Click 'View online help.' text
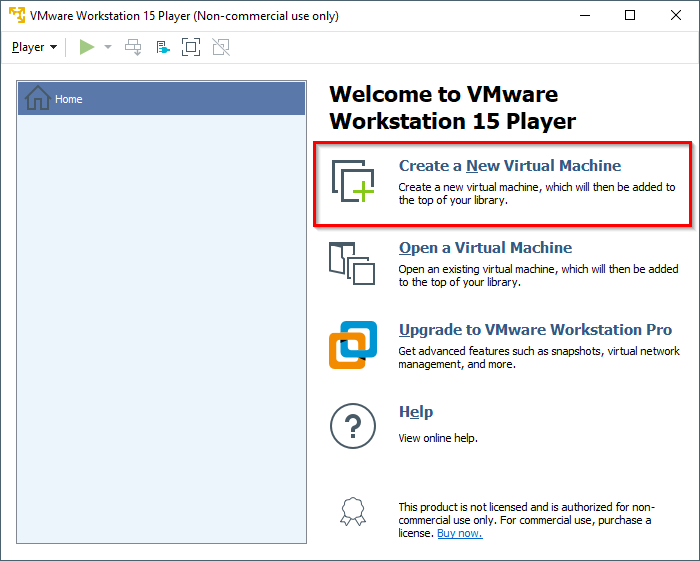The image size is (700, 561). (438, 438)
